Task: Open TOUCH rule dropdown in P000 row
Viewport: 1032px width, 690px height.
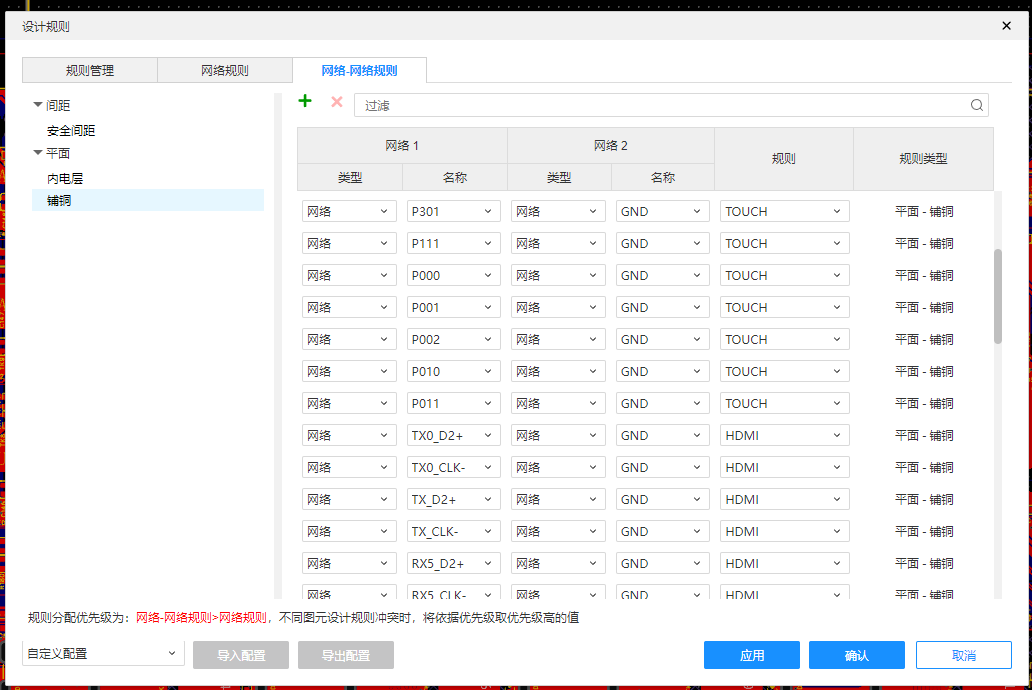Action: tap(785, 275)
